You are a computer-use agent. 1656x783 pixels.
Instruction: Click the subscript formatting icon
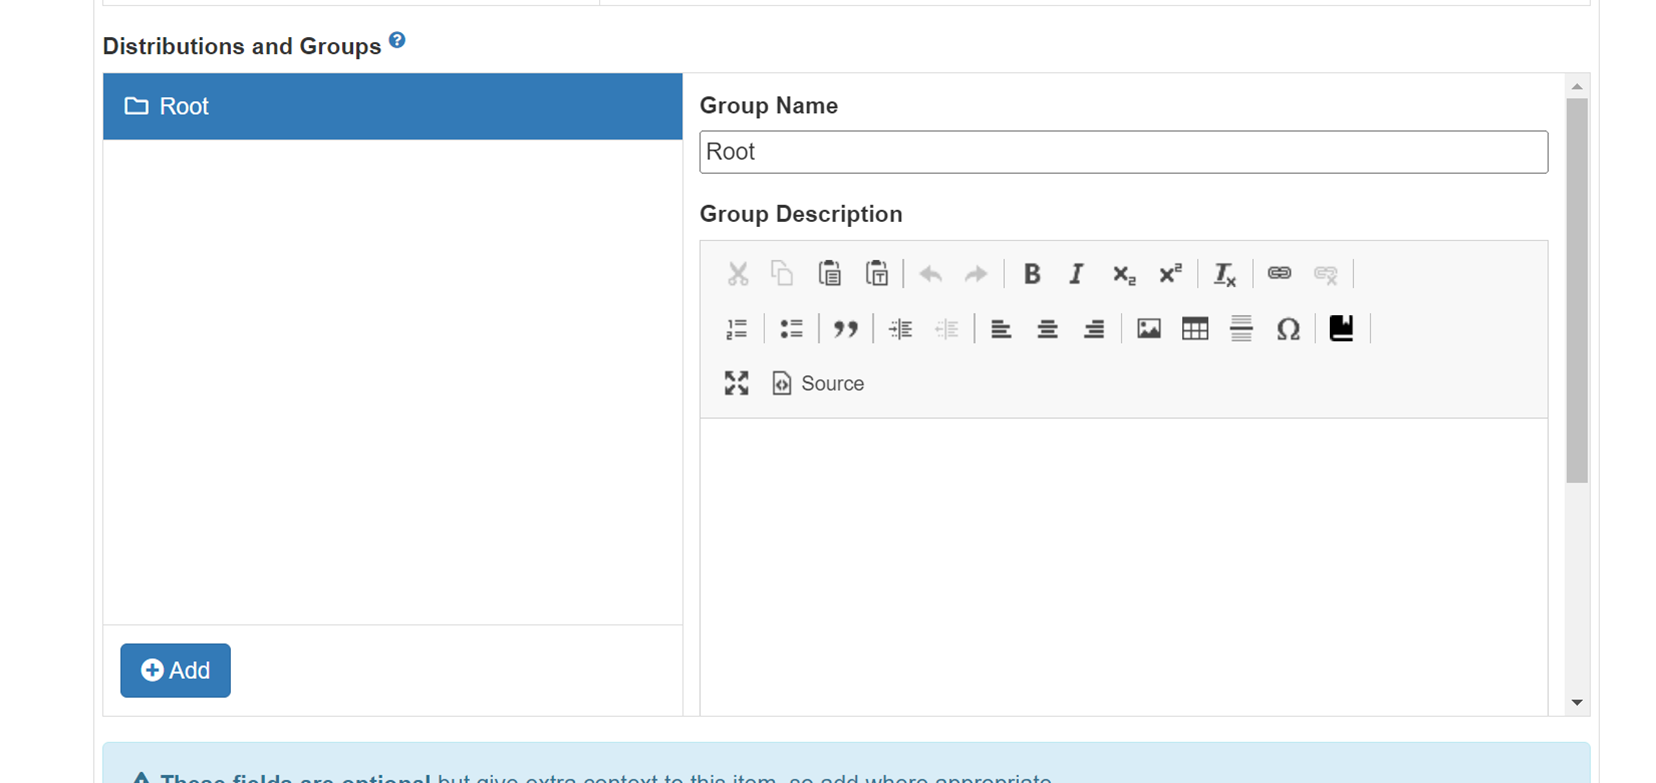[x=1123, y=274]
